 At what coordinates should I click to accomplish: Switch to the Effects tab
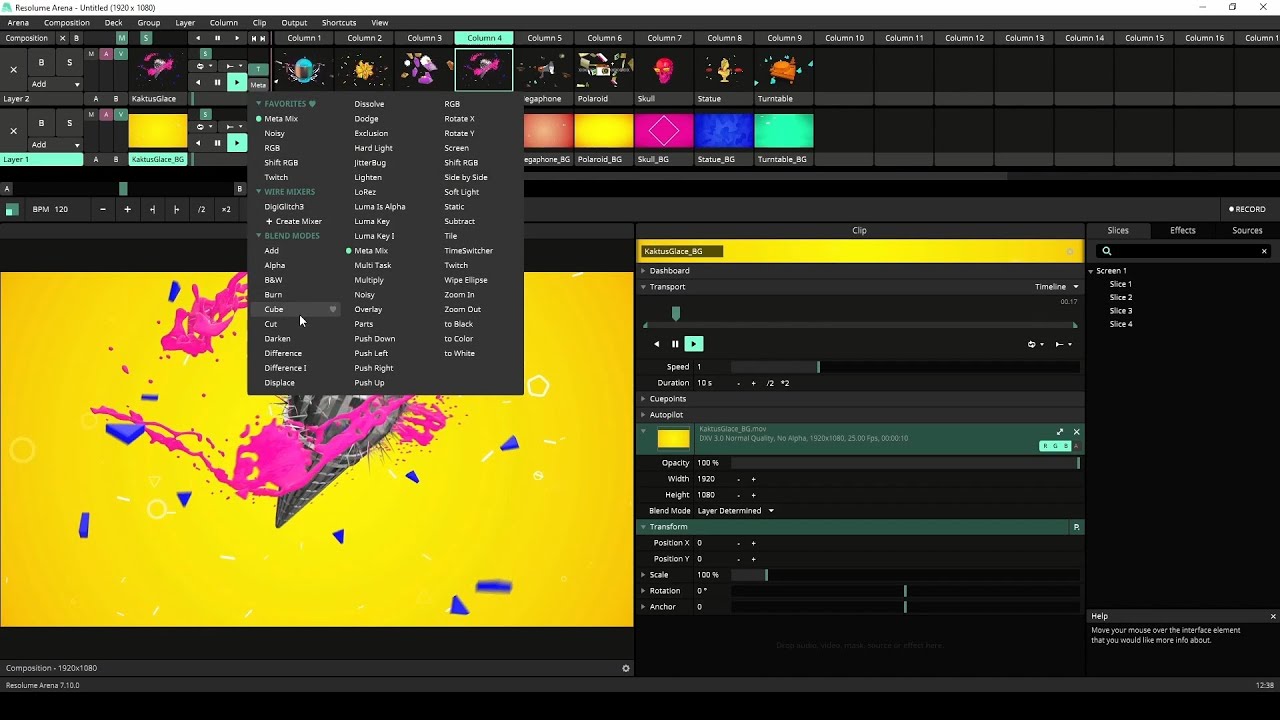click(x=1182, y=230)
